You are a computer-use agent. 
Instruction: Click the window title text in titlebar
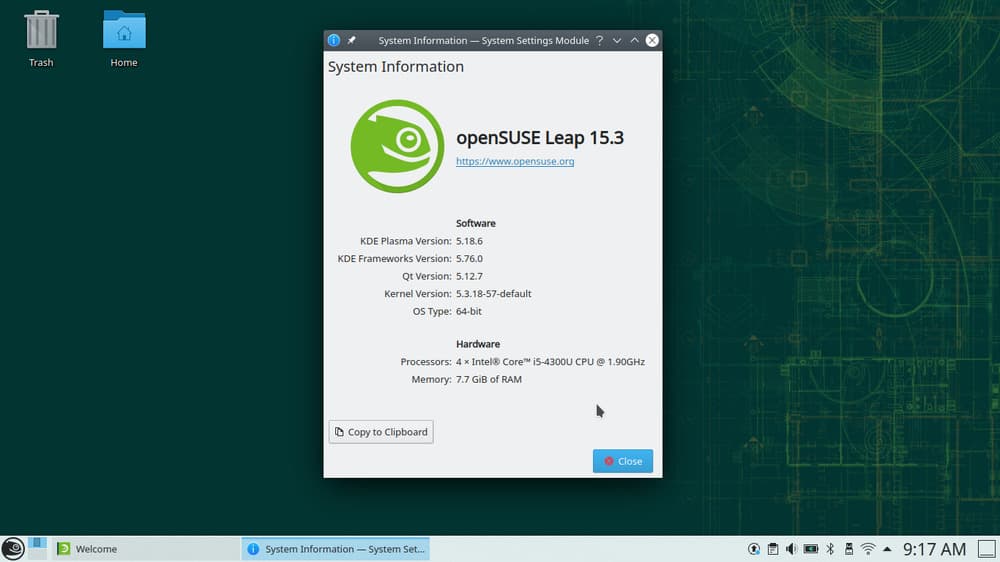click(483, 40)
